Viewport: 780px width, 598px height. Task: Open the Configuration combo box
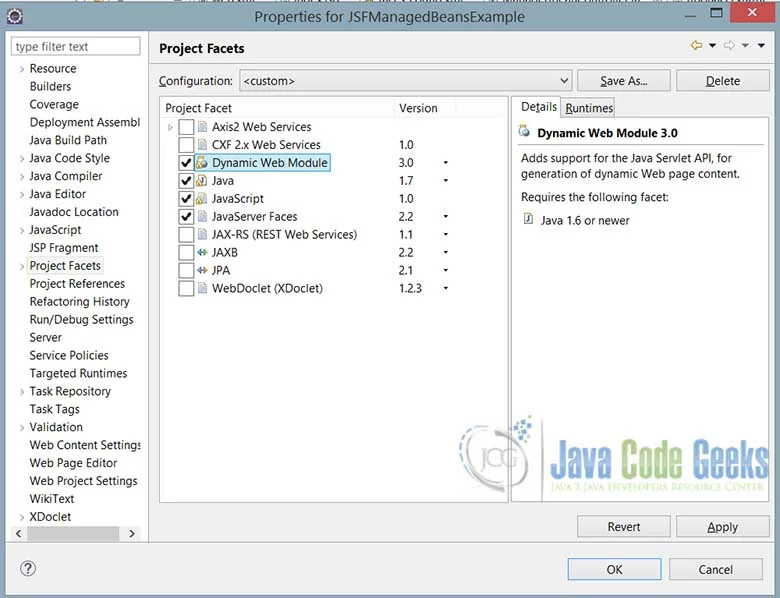click(405, 81)
